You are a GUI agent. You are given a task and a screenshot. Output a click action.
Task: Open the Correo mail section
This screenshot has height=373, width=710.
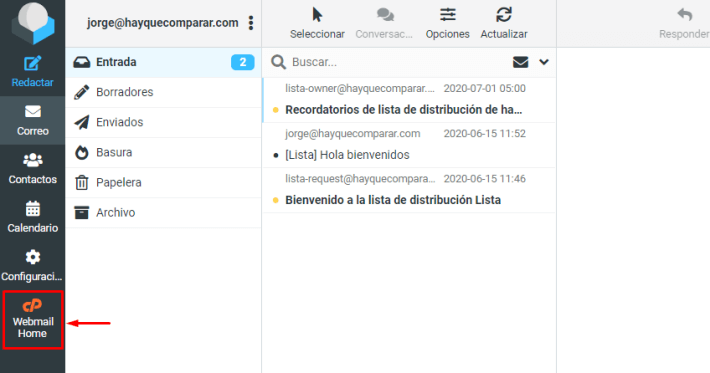[x=33, y=120]
